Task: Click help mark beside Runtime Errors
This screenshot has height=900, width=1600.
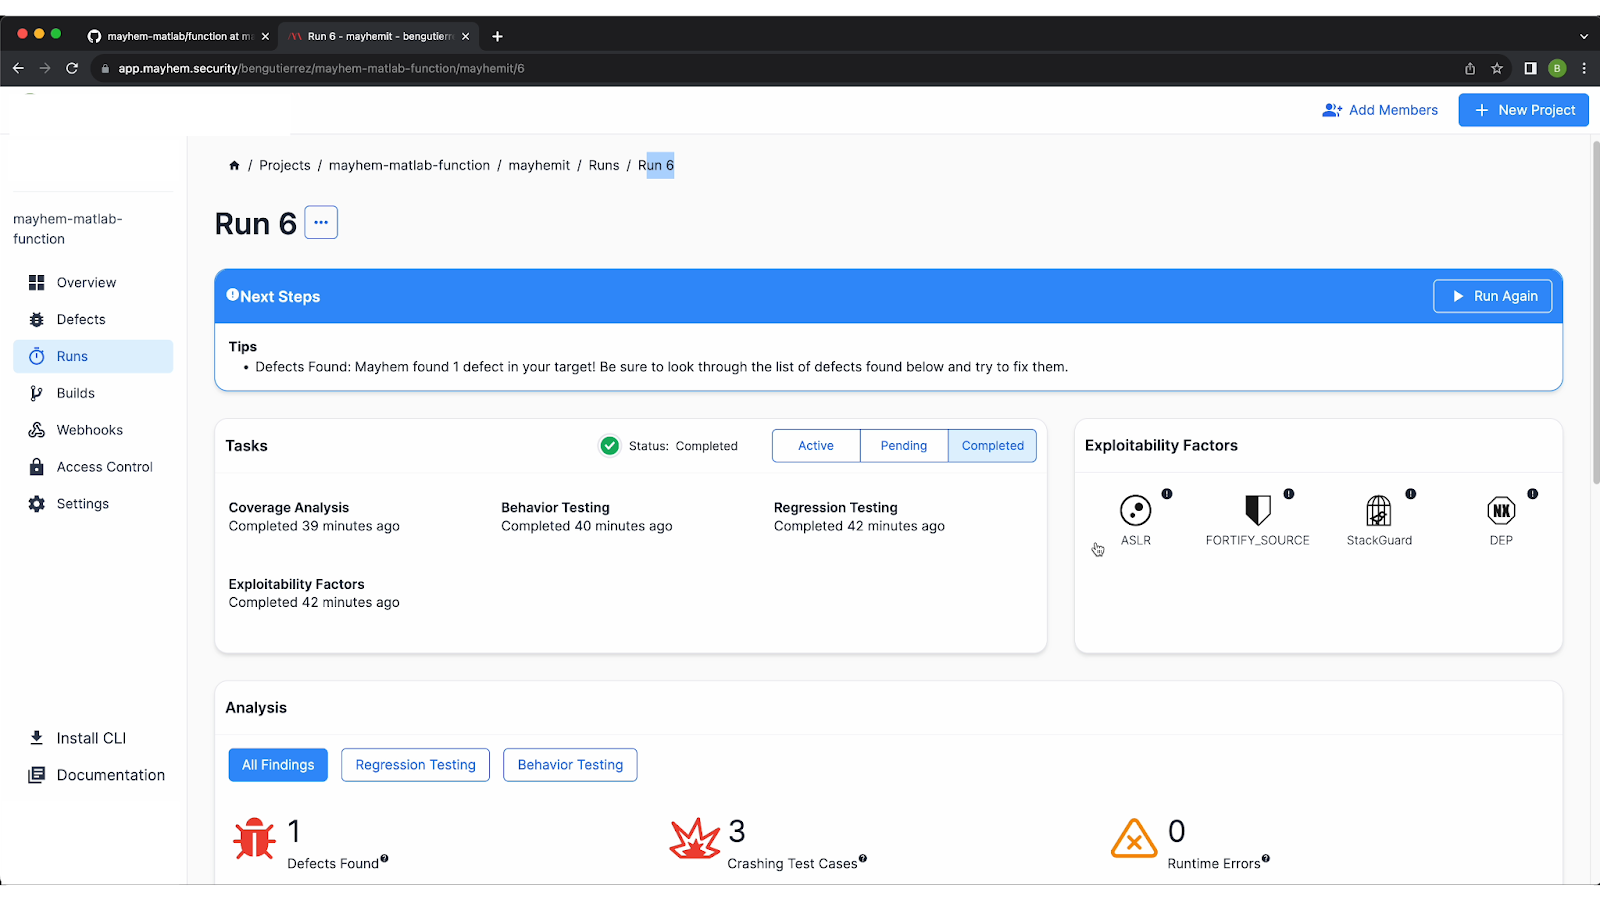Action: [1266, 859]
